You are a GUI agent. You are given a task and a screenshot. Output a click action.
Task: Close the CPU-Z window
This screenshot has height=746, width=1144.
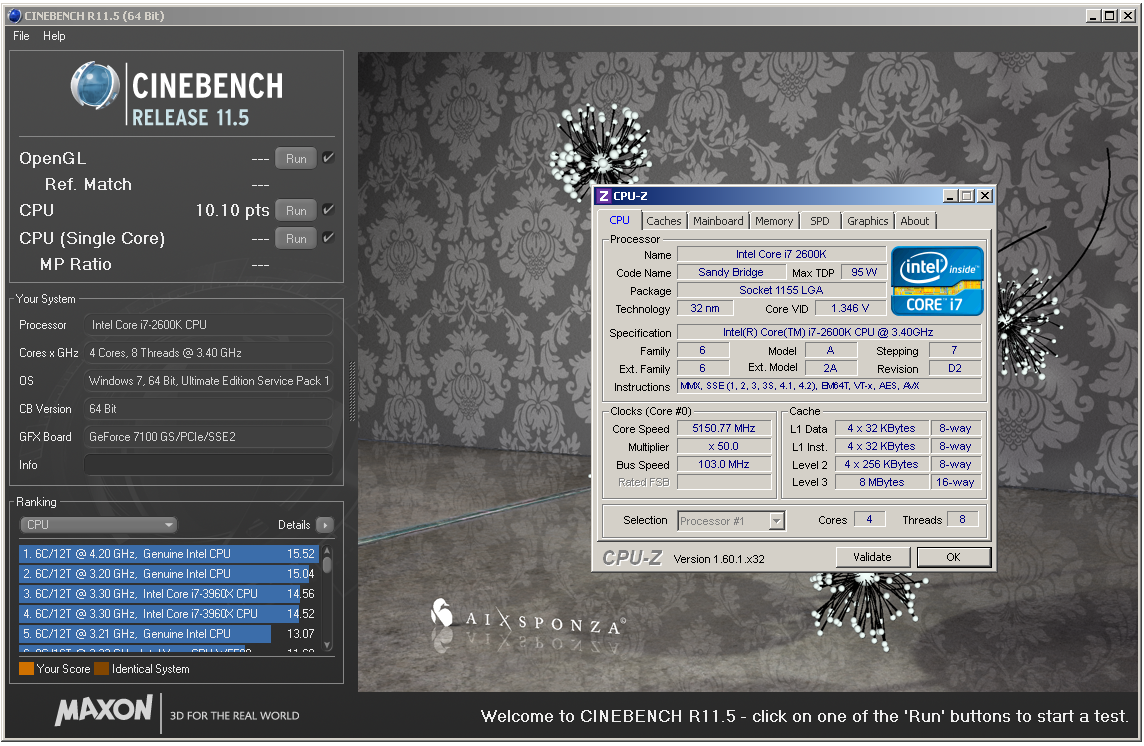click(985, 196)
